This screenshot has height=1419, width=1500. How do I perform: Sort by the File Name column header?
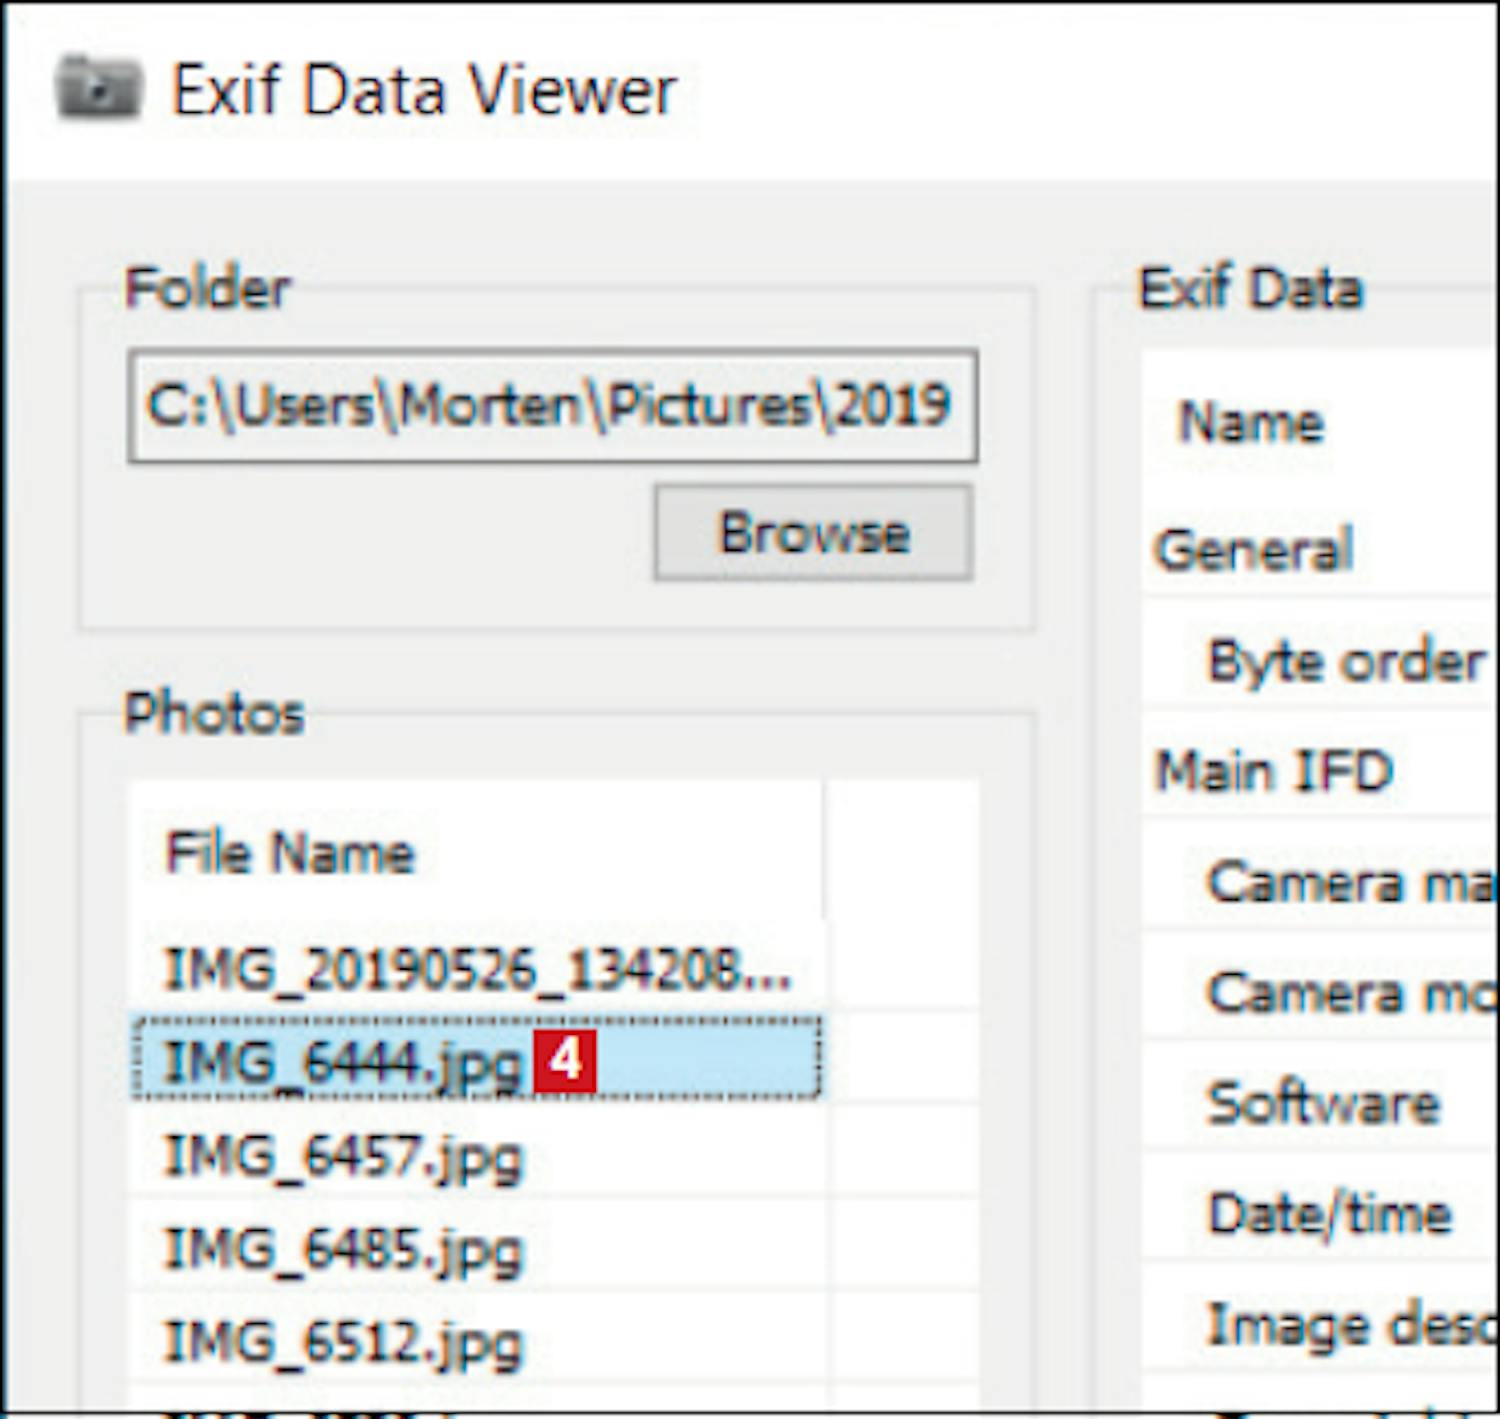290,853
